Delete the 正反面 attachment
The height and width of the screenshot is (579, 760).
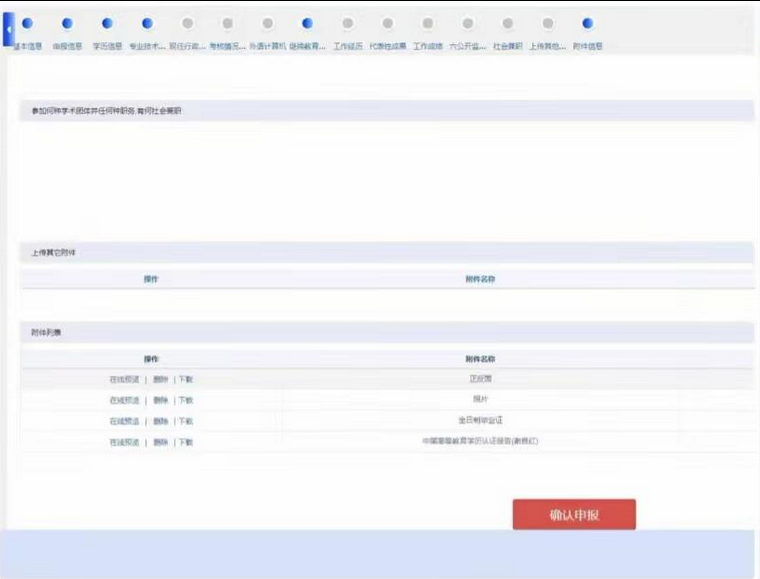[160, 379]
